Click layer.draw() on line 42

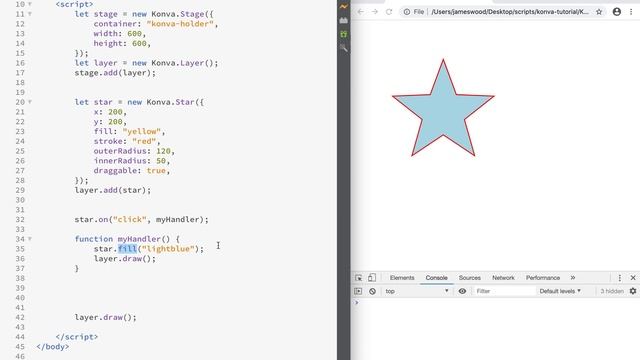coord(105,318)
